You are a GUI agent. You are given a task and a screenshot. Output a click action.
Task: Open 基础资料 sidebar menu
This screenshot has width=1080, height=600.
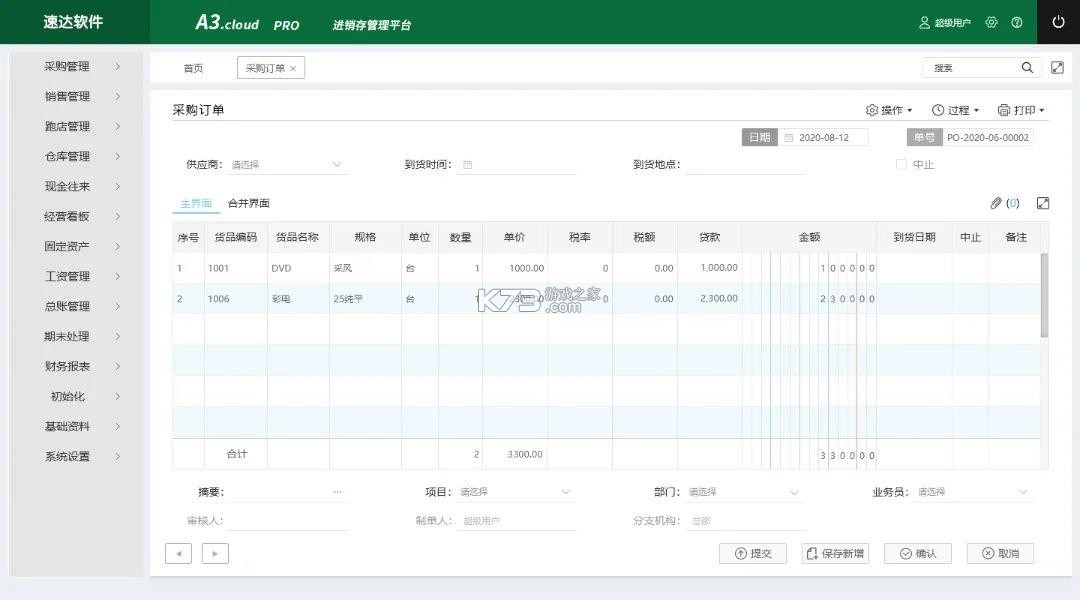tap(76, 426)
